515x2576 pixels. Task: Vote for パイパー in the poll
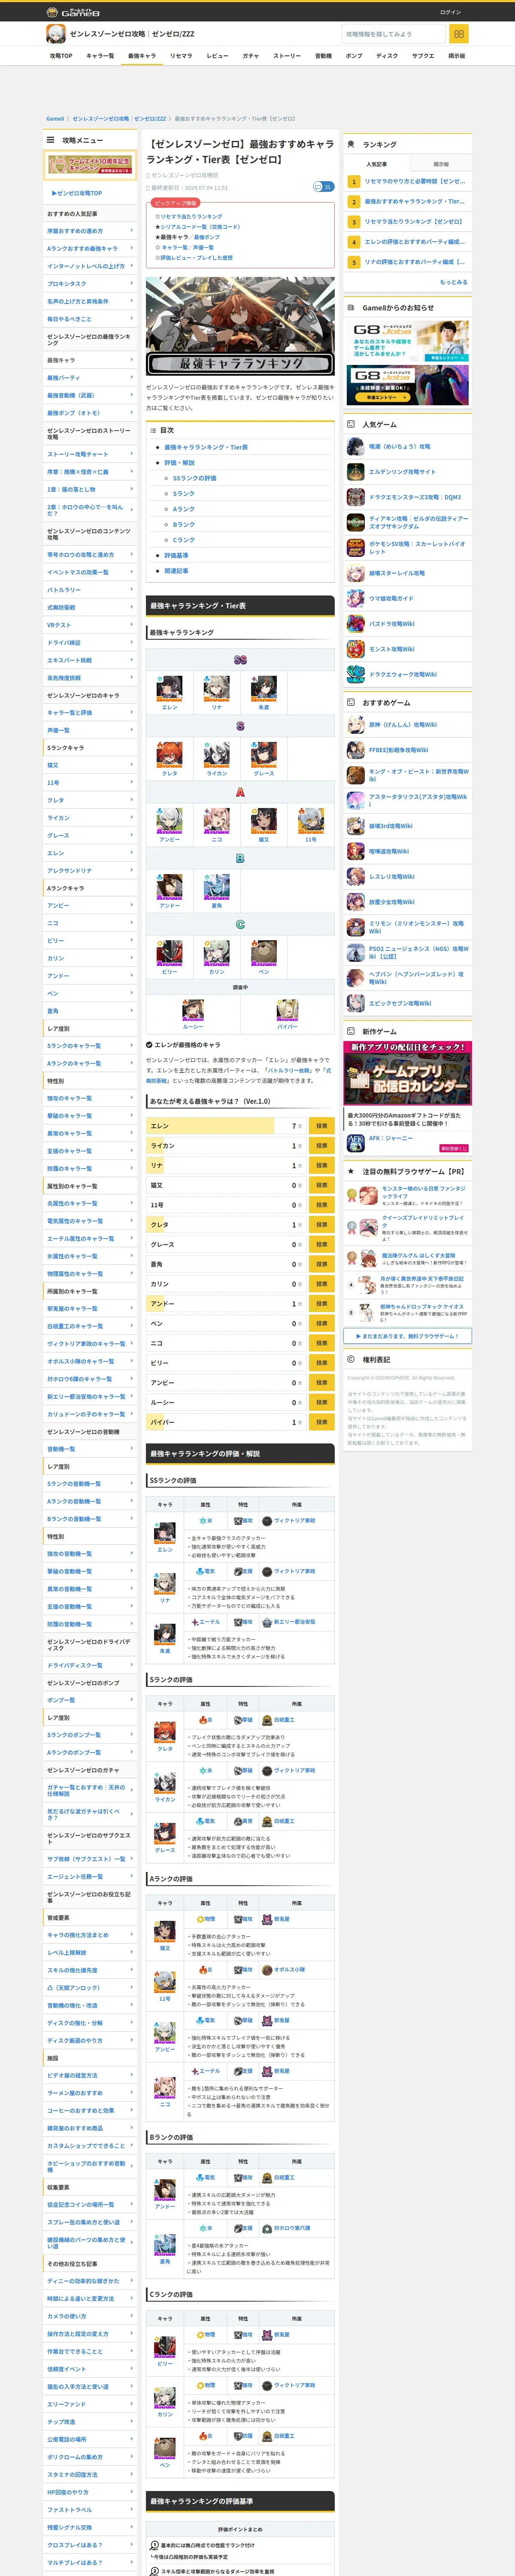[321, 1422]
